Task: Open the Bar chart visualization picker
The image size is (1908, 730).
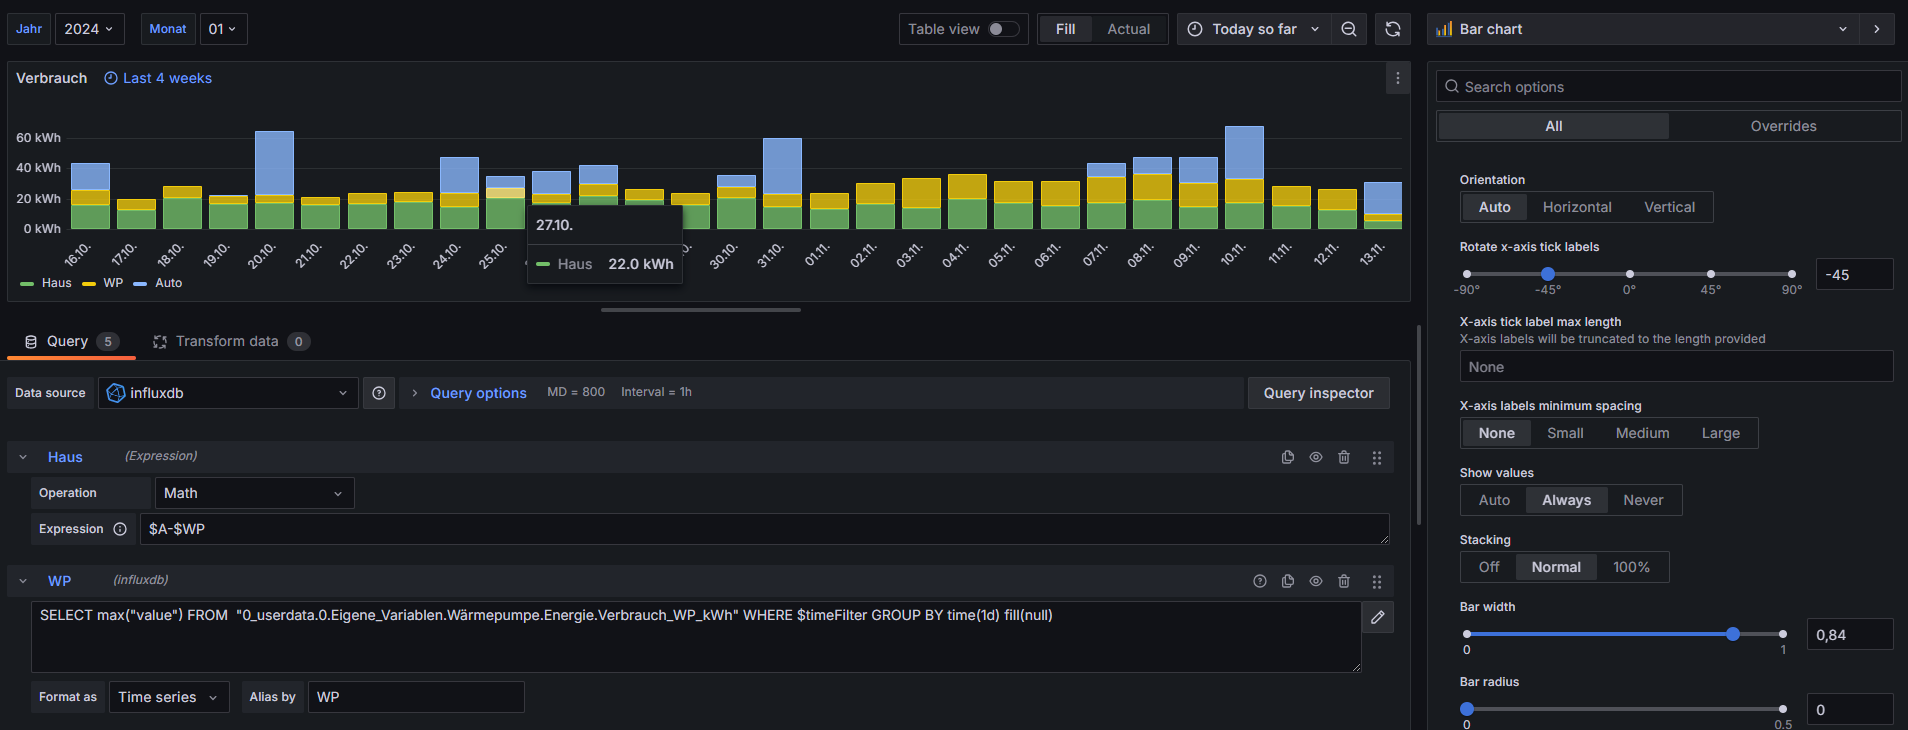Action: [1643, 29]
